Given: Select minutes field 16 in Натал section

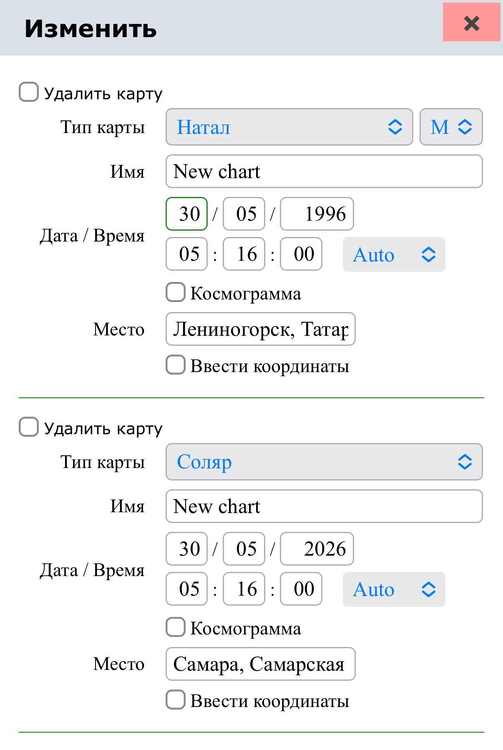Looking at the screenshot, I should 244,254.
